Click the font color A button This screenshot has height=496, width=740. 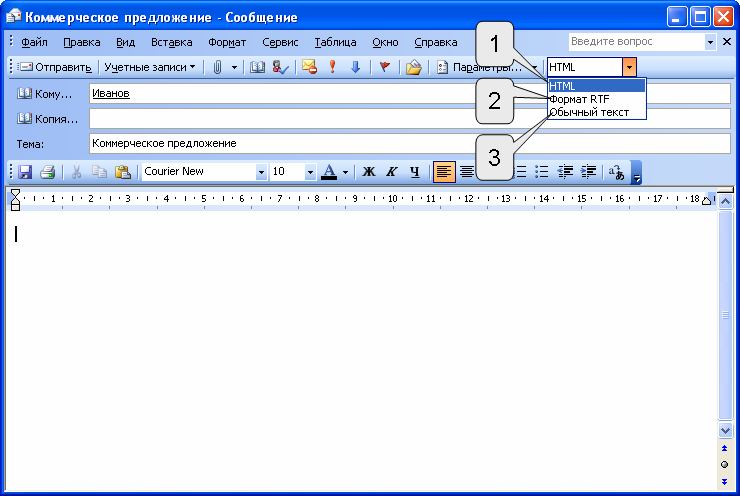(329, 172)
